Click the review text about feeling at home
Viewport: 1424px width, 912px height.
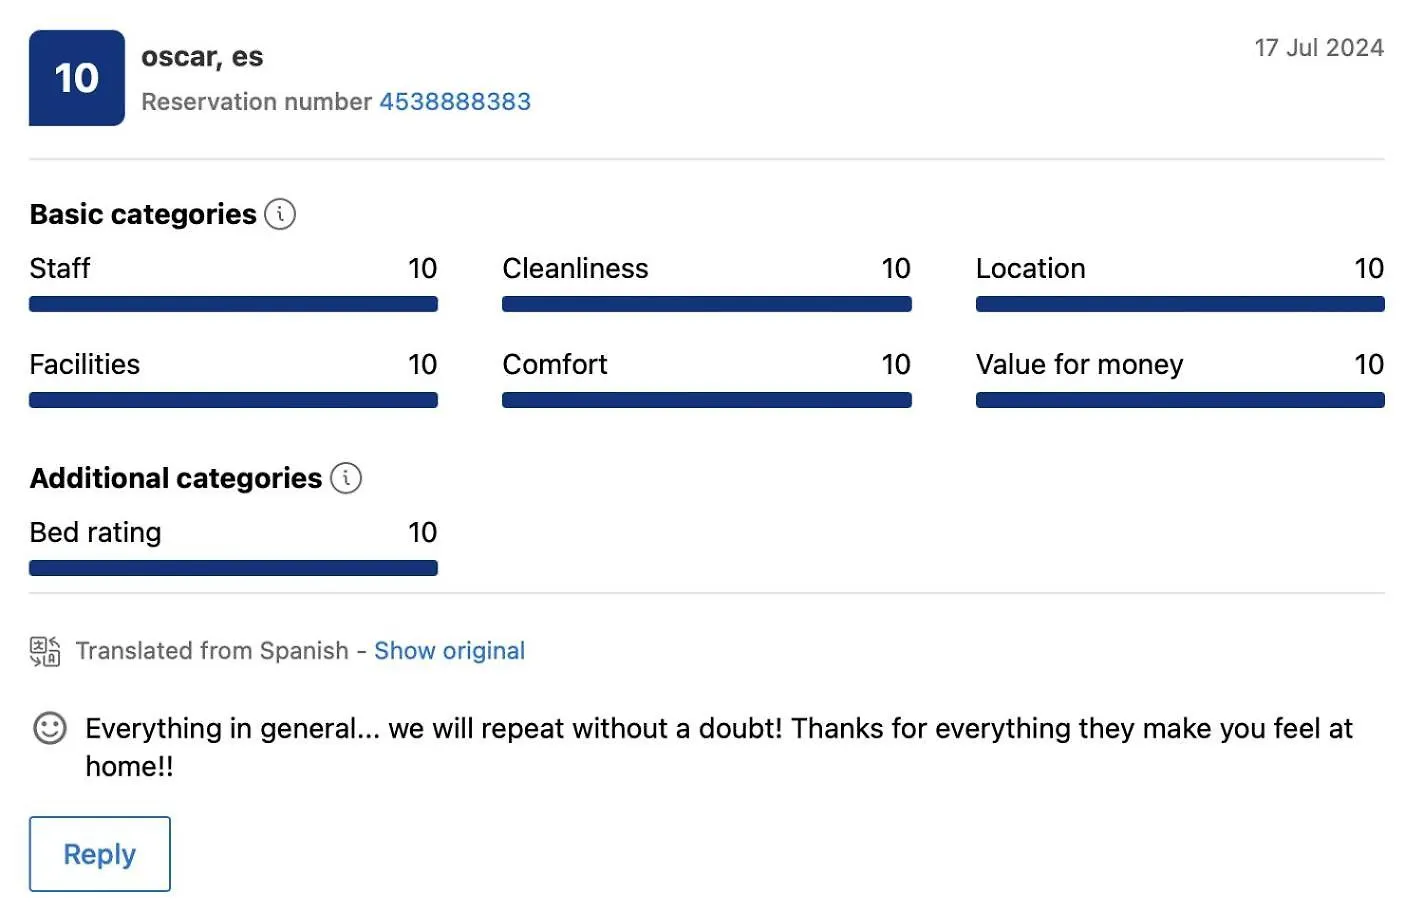(718, 747)
